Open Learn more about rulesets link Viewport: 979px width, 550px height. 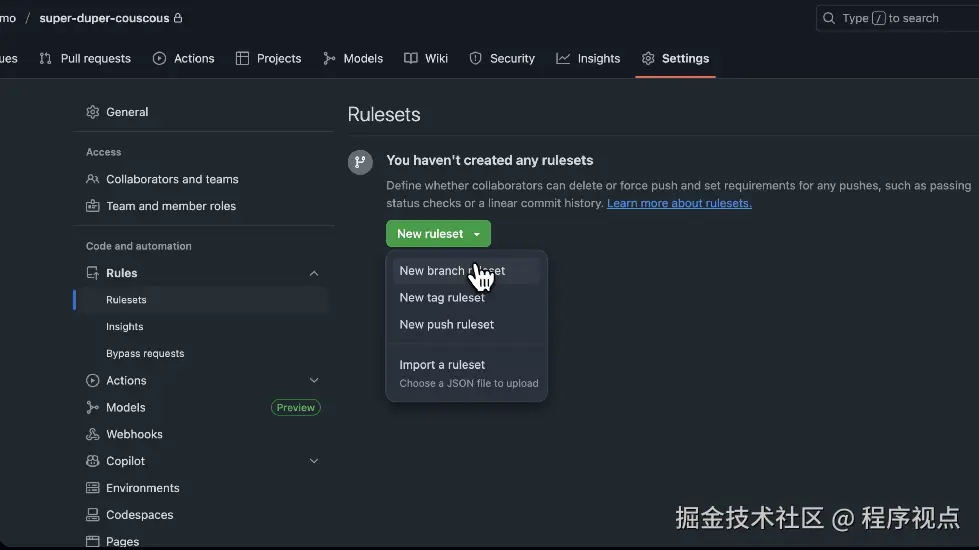pos(679,203)
